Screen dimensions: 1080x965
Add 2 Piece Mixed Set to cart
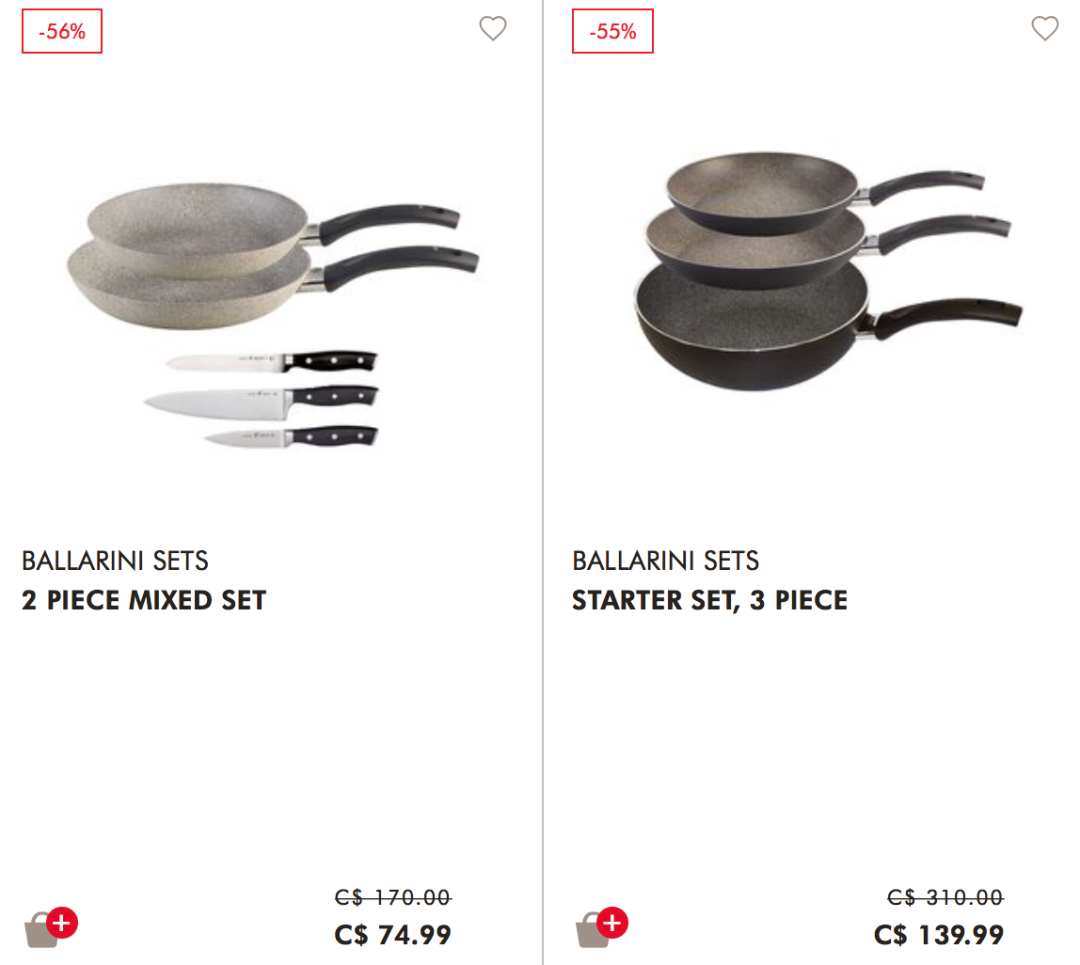(x=51, y=927)
